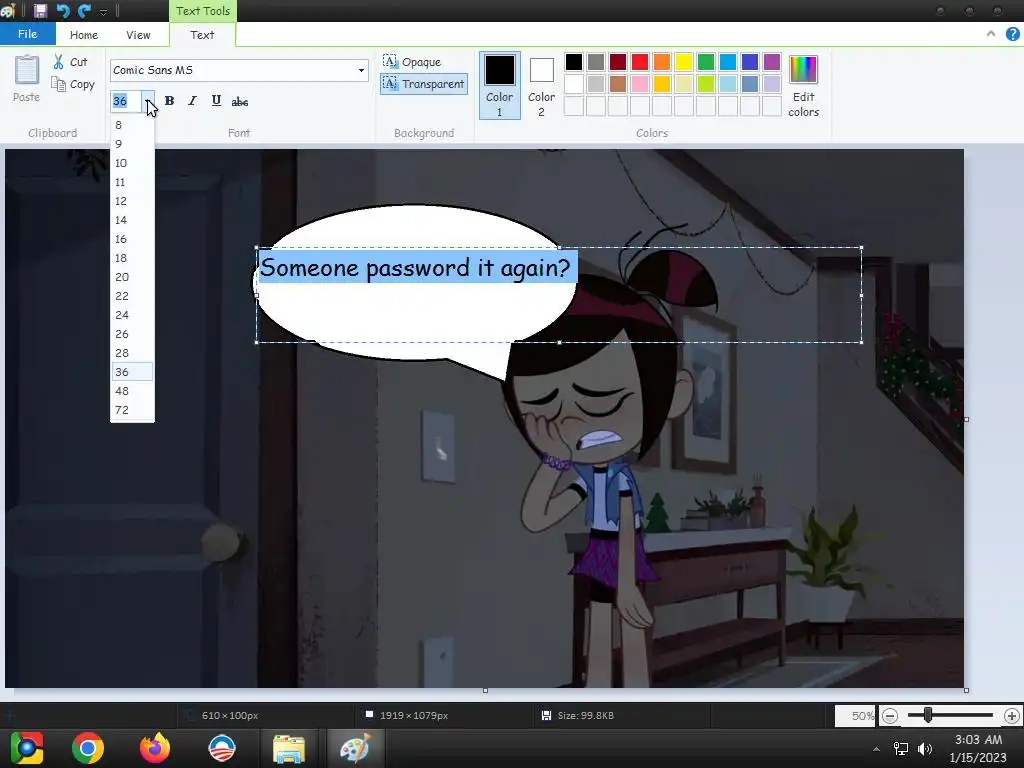1024x768 pixels.
Task: Open File Explorer from the taskbar
Action: (x=289, y=748)
